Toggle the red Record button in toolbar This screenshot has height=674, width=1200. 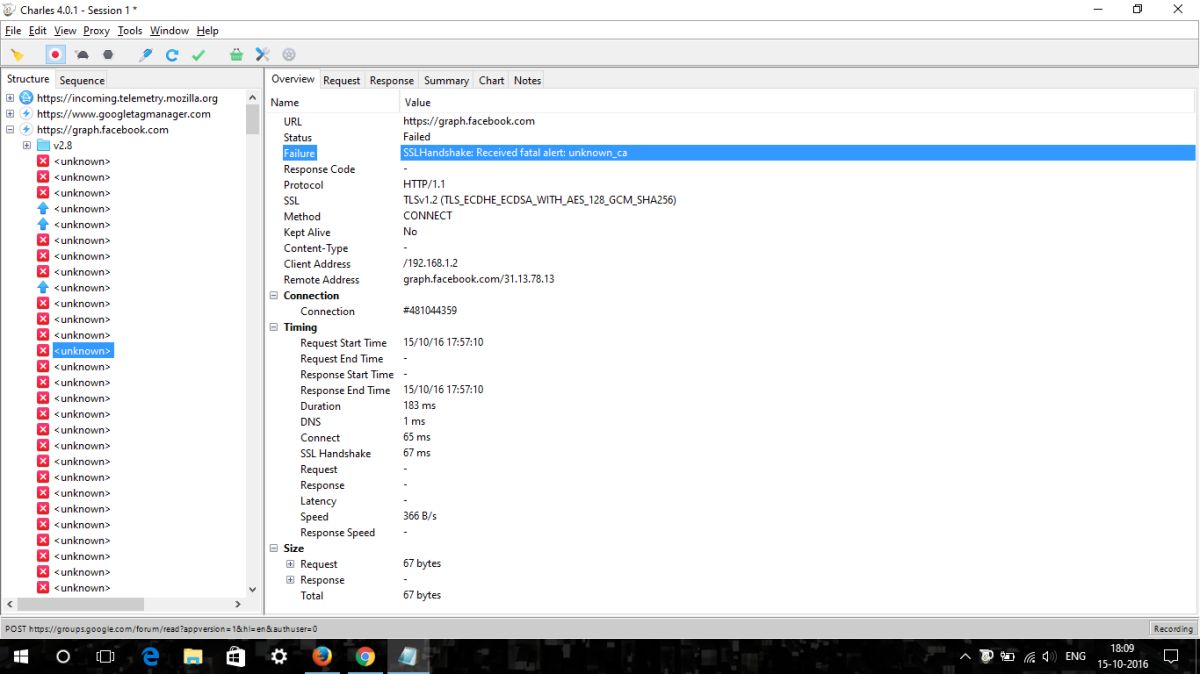(56, 55)
